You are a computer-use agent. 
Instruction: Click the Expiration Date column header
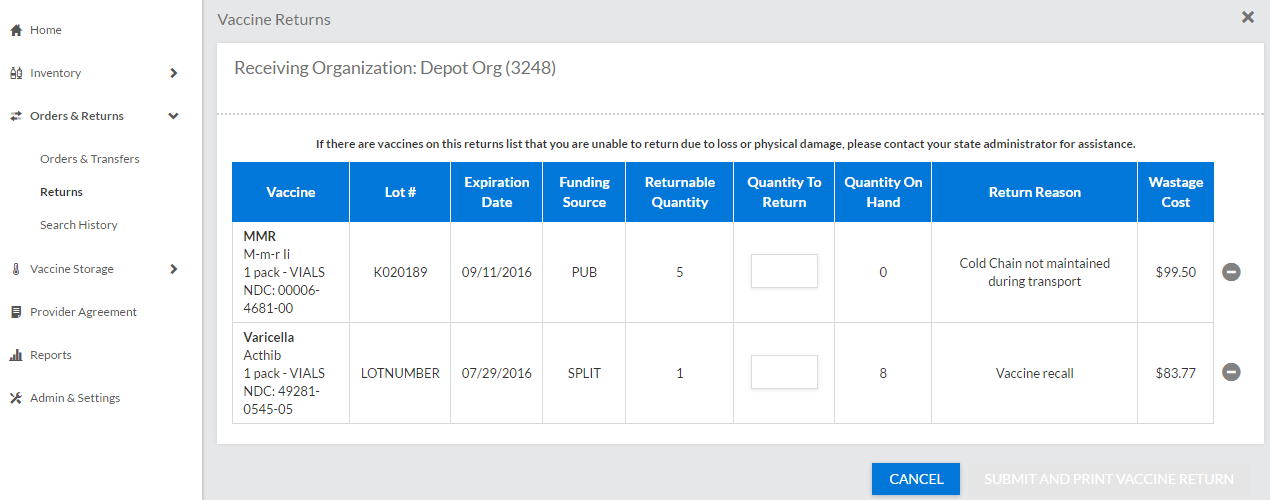click(497, 192)
